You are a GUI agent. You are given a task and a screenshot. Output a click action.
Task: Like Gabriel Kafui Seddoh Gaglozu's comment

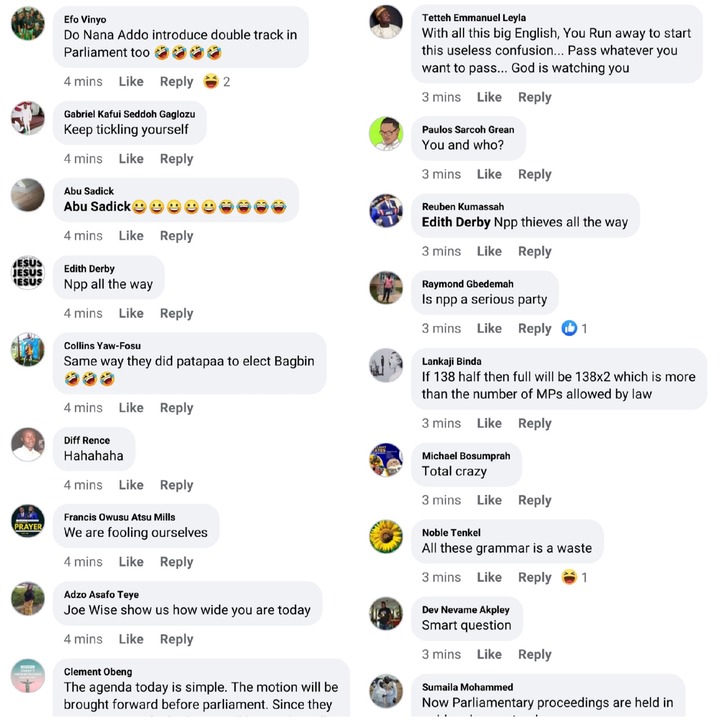coord(131,158)
